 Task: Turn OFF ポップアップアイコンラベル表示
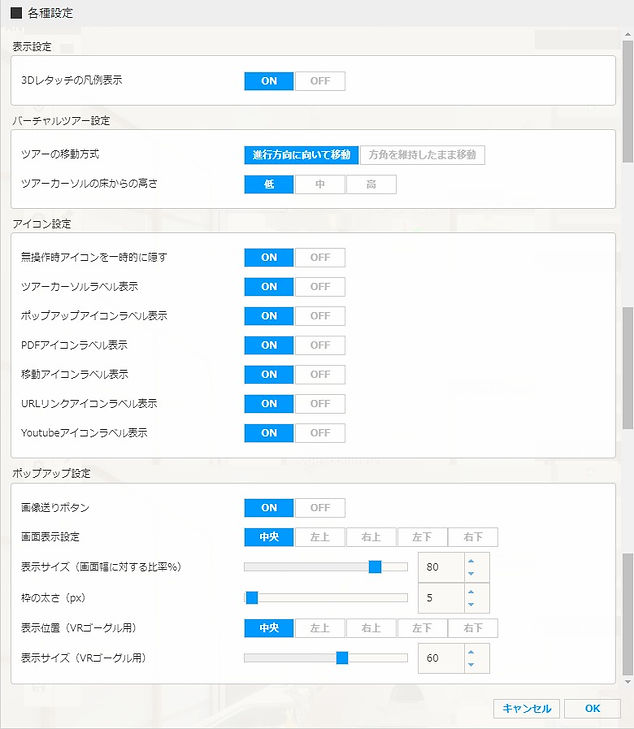(x=320, y=316)
